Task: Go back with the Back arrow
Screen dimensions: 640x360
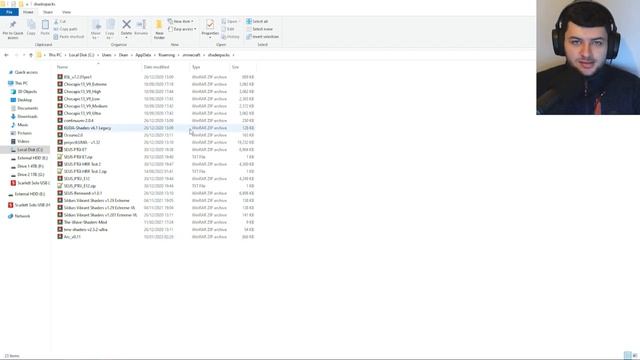Action: point(6,55)
